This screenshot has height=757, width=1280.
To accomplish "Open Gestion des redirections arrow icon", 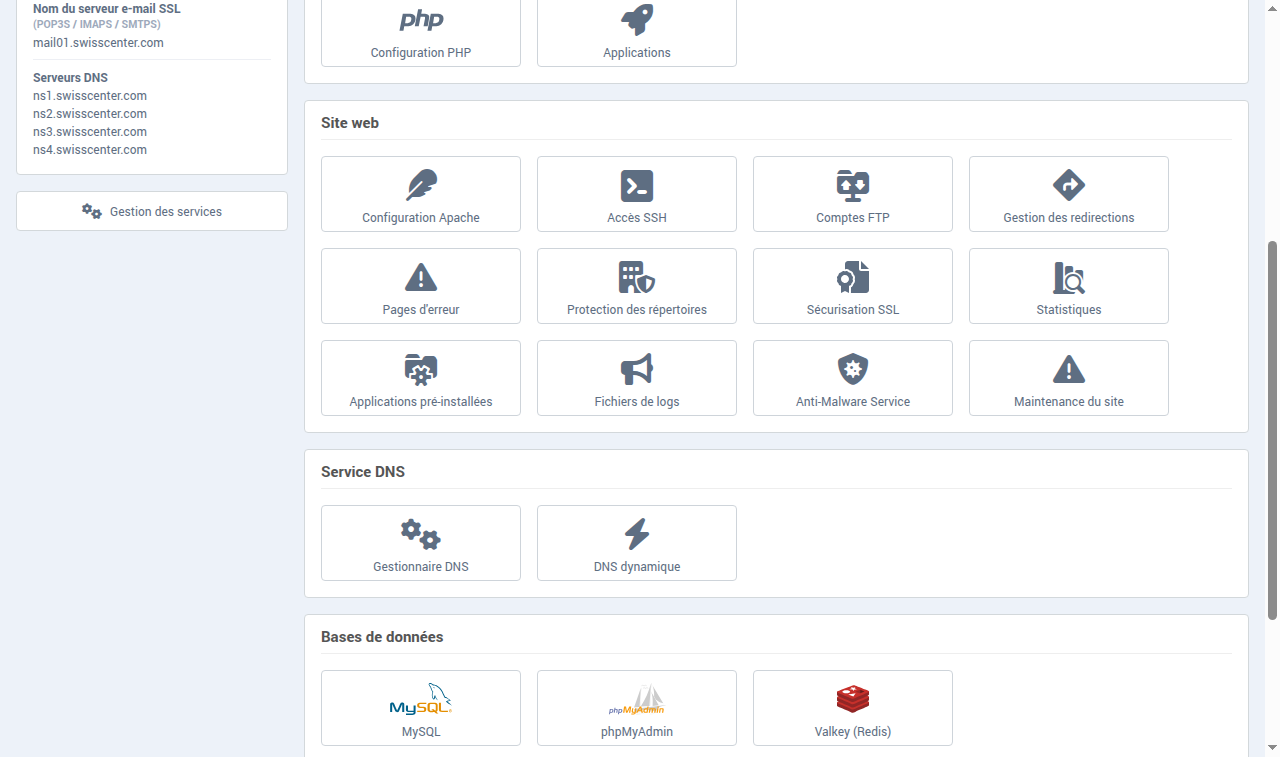I will coord(1069,185).
